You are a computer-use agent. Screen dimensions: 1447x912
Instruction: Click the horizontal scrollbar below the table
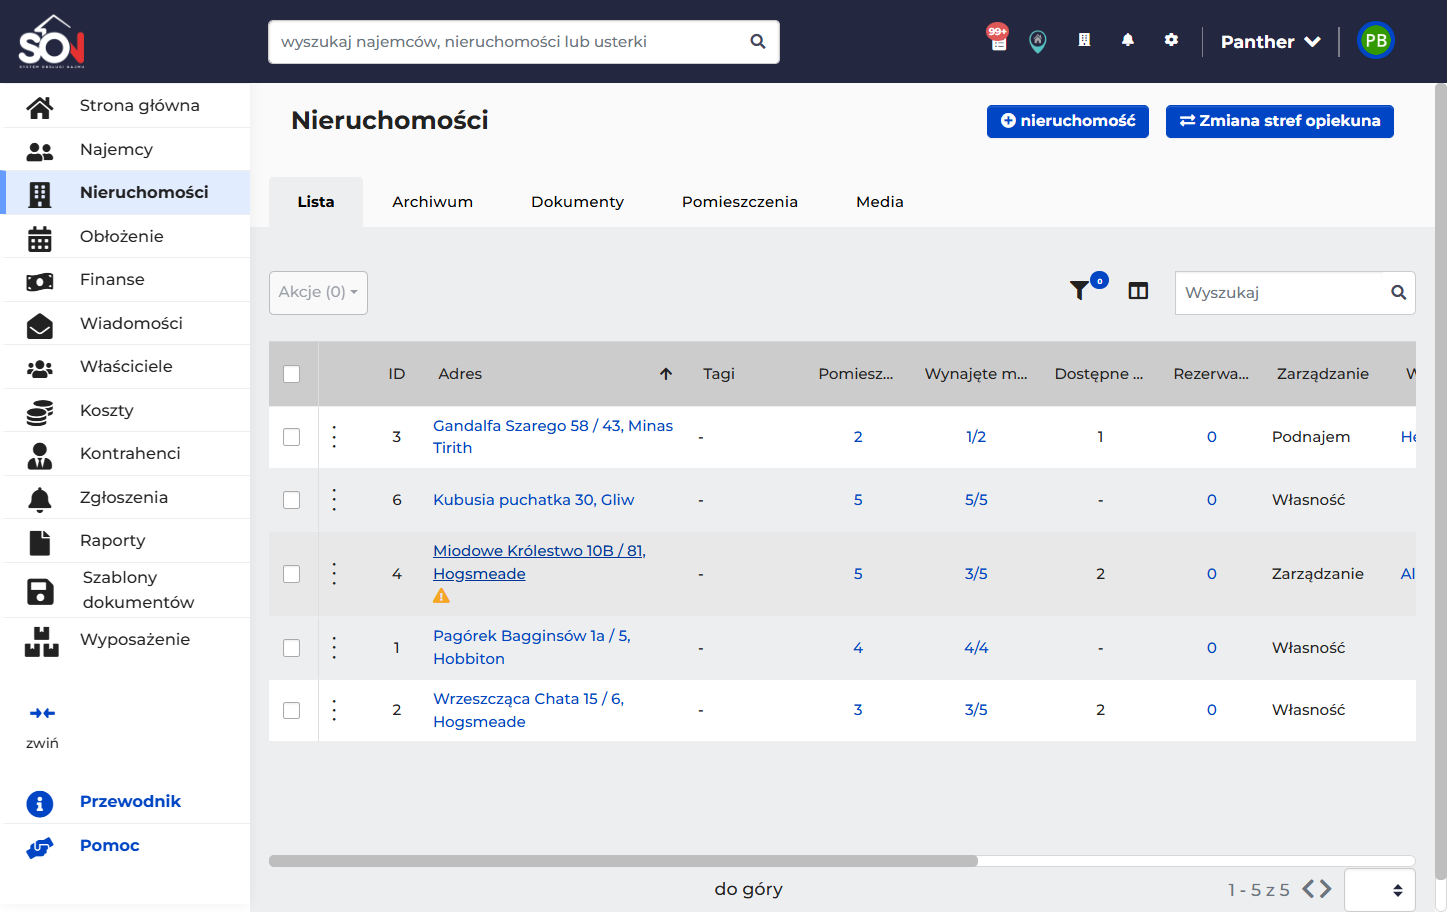tap(623, 861)
